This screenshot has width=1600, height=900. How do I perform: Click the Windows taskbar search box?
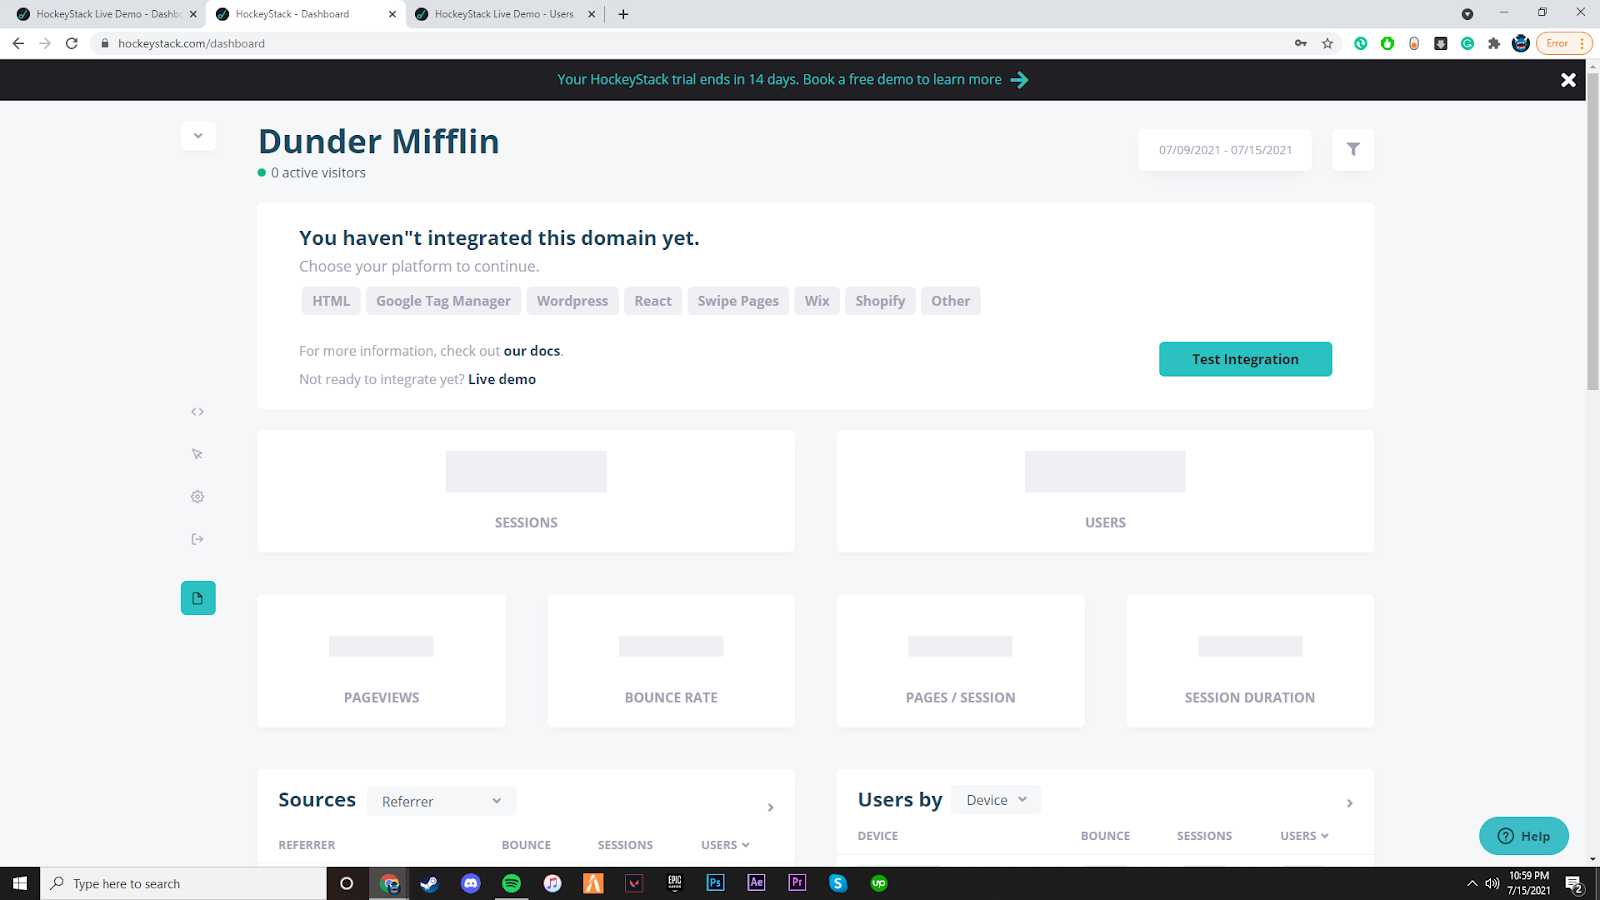183,883
